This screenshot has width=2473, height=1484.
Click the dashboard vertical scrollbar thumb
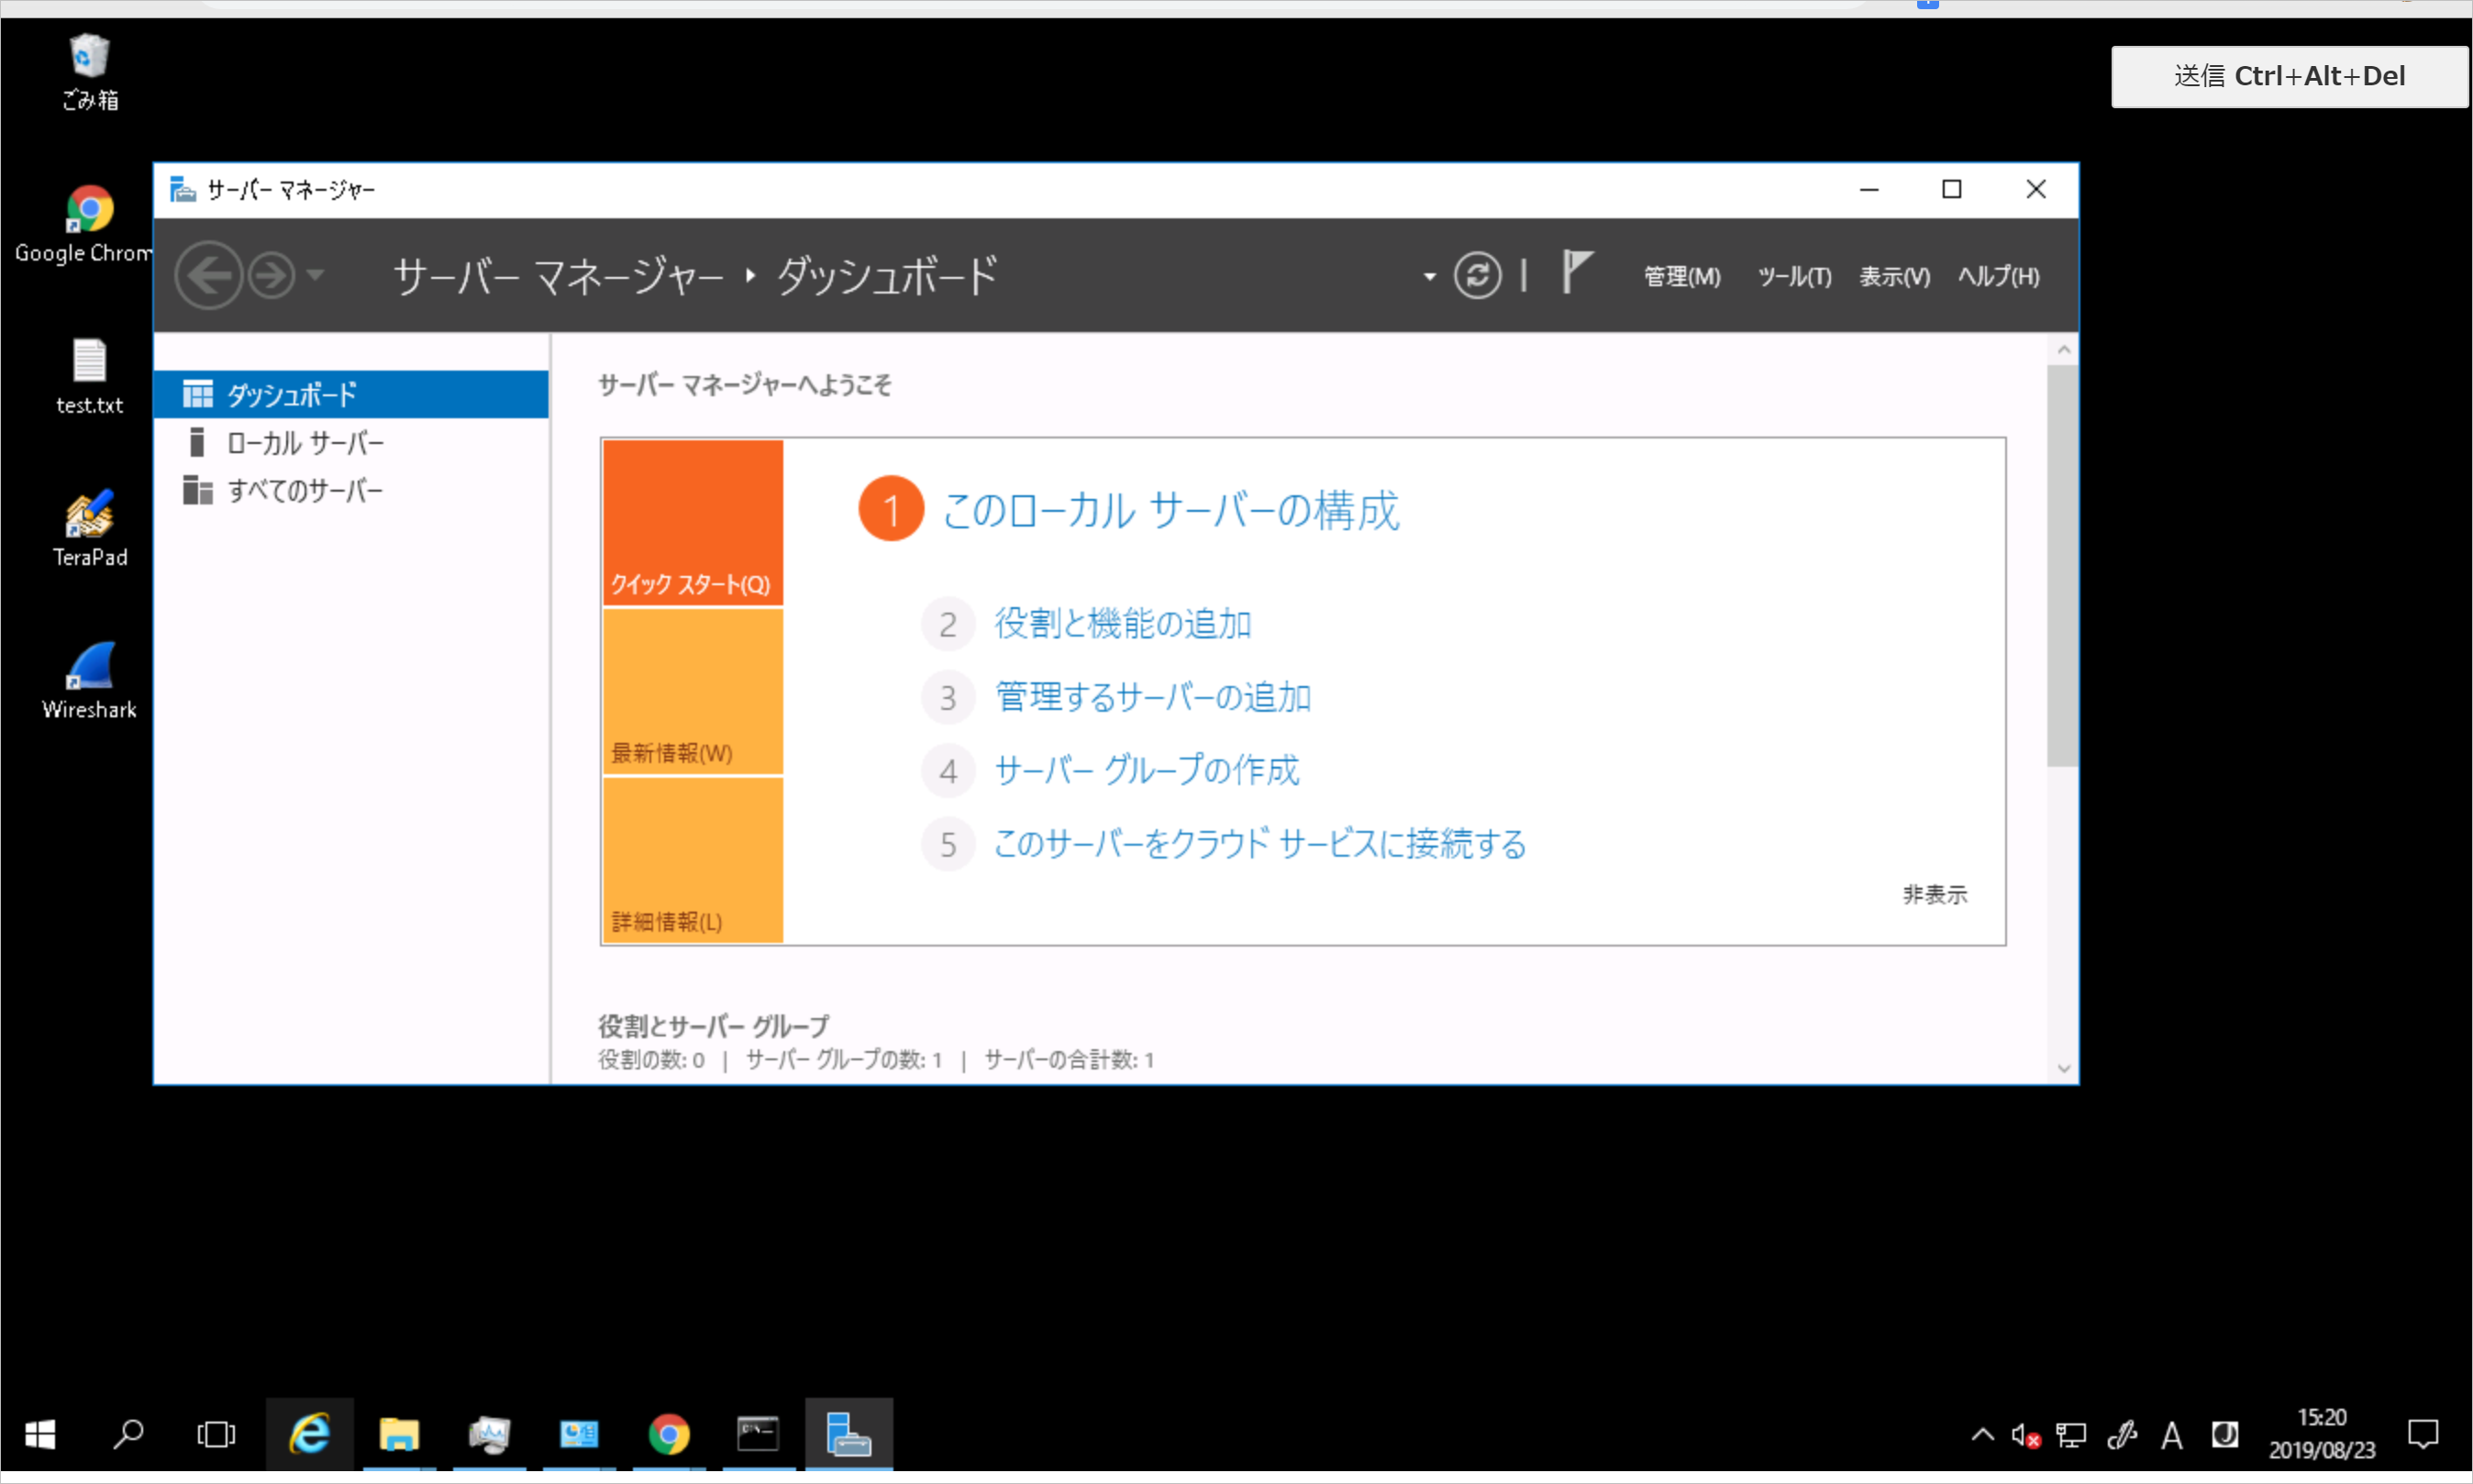[2061, 565]
